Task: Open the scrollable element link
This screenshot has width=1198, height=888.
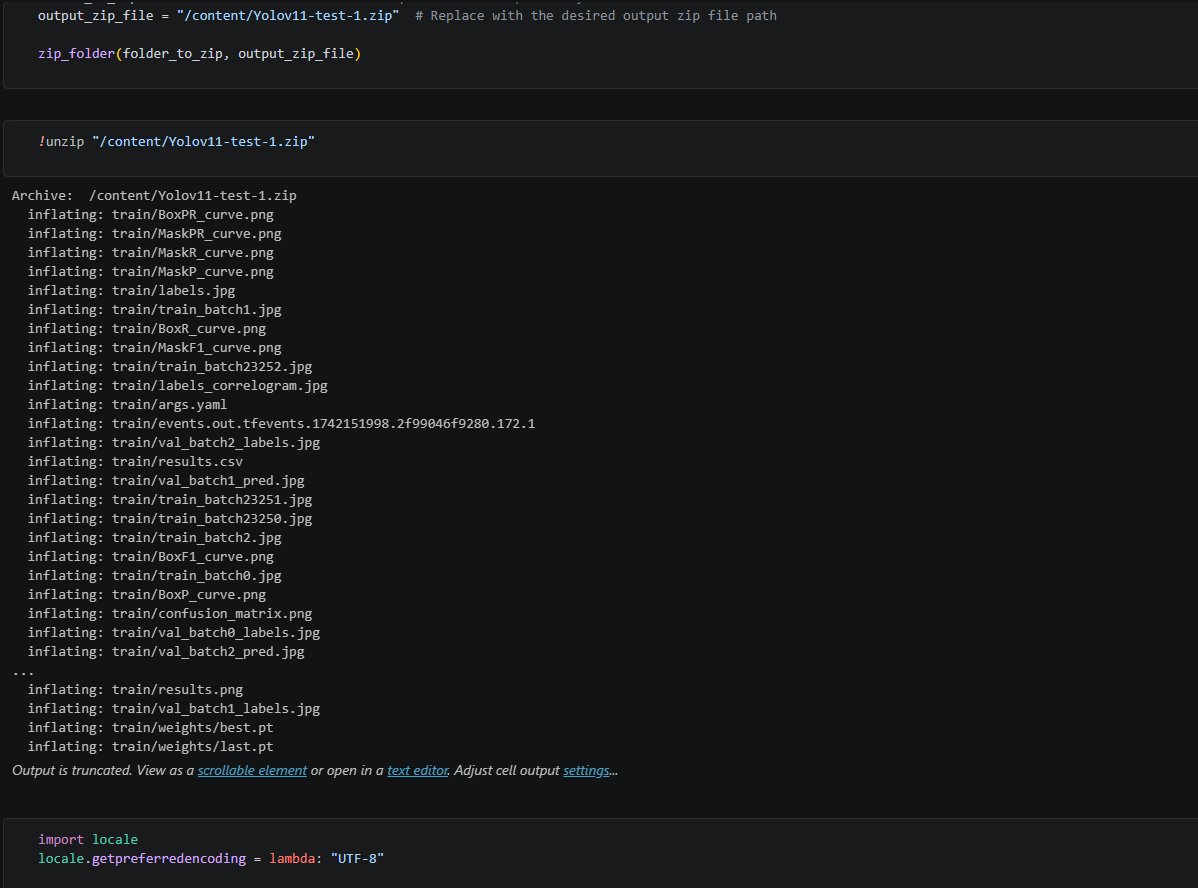Action: point(252,770)
